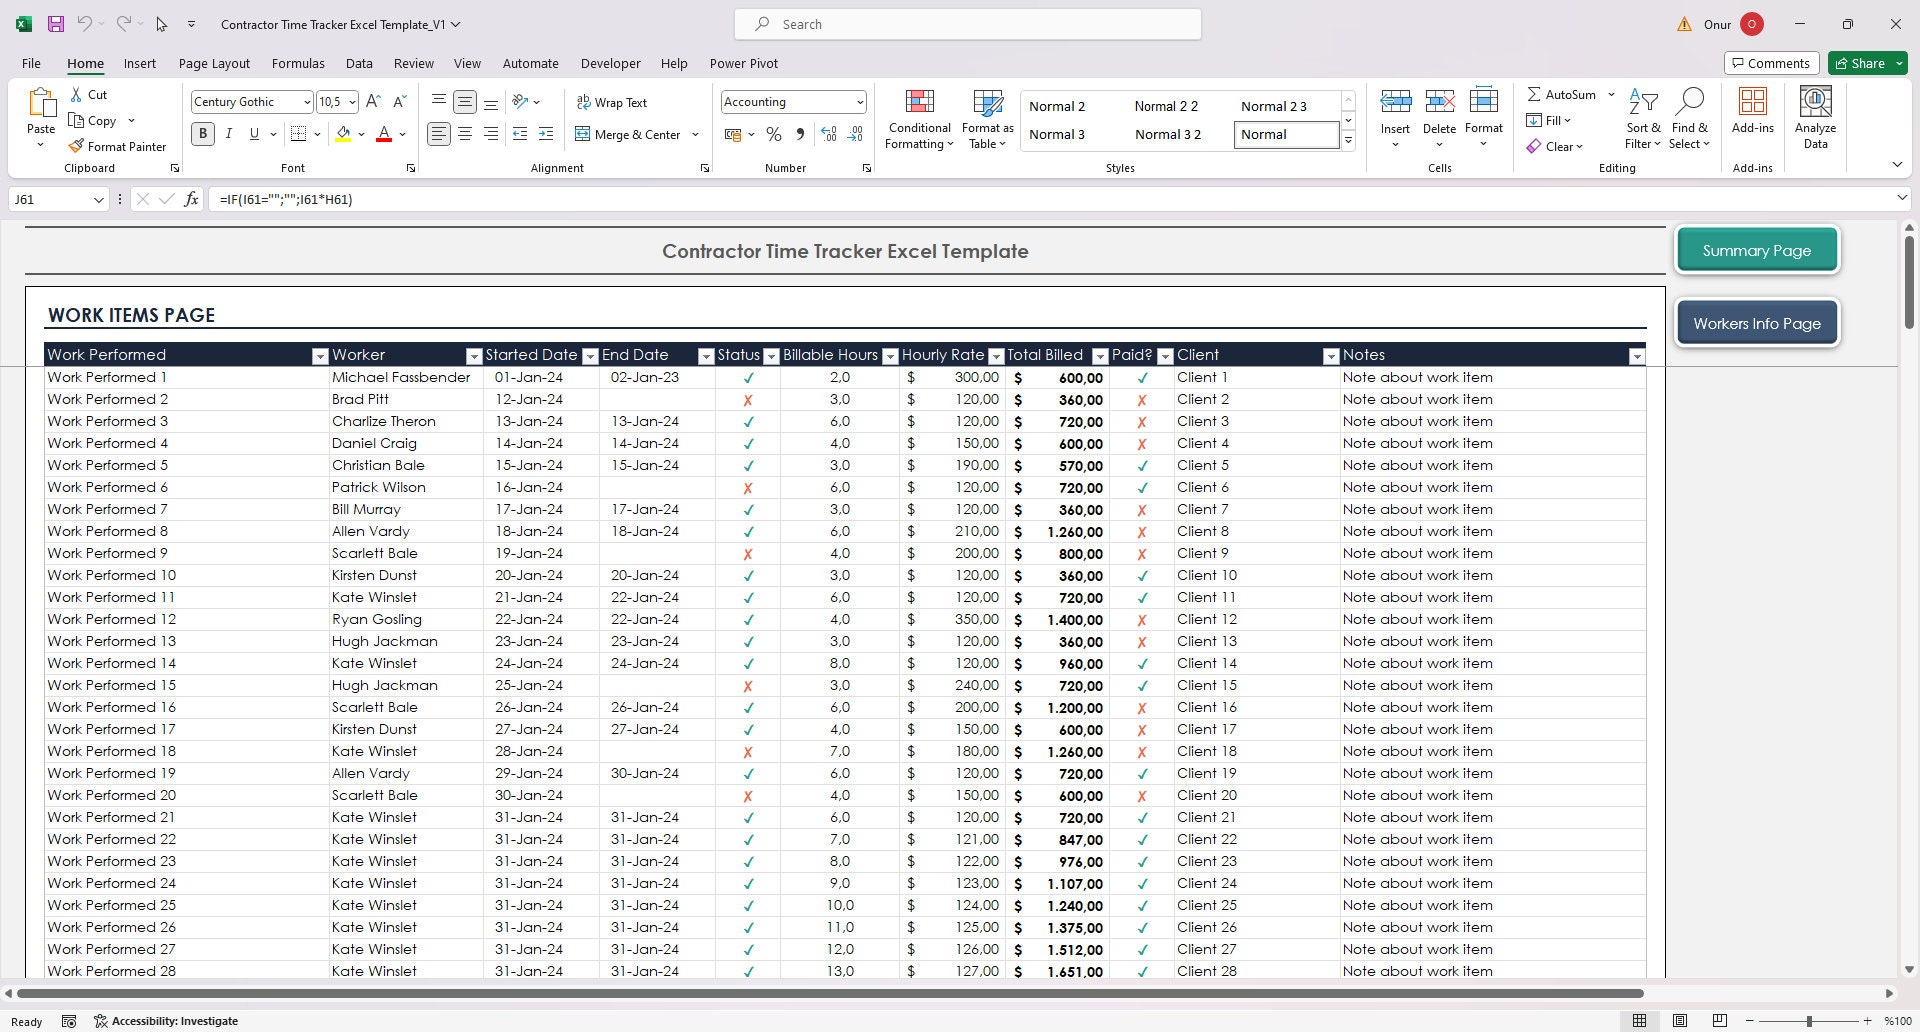Screen dimensions: 1920x1032
Task: Open the Workers Info Page
Action: tap(1757, 322)
